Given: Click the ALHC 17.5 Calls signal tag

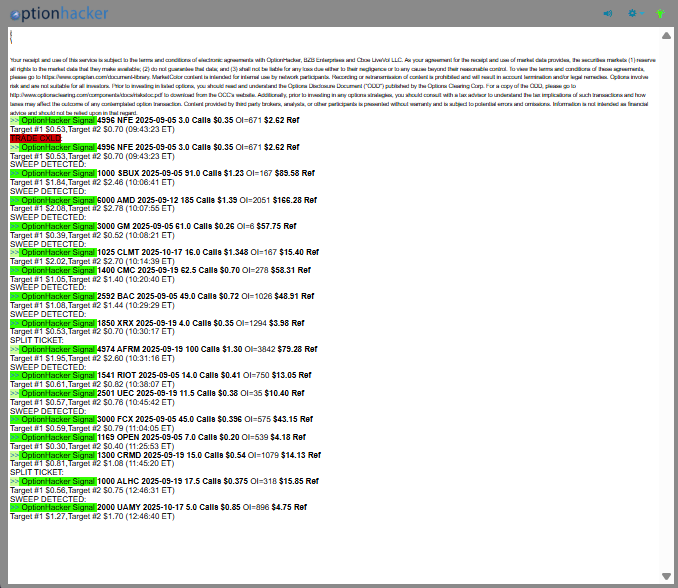Looking at the screenshot, I should (x=58, y=482).
